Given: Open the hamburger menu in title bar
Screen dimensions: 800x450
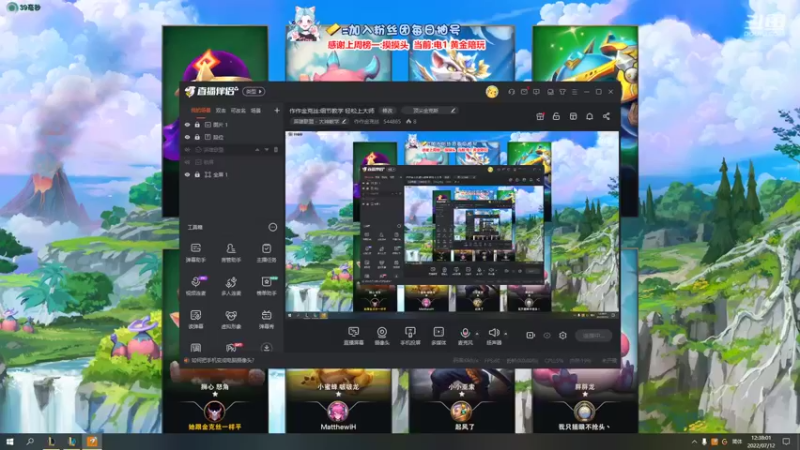Looking at the screenshot, I should (574, 92).
